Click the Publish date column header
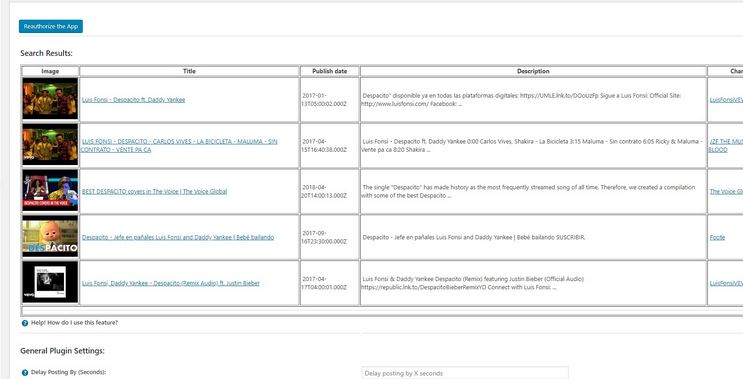The height and width of the screenshot is (379, 743). pos(329,71)
